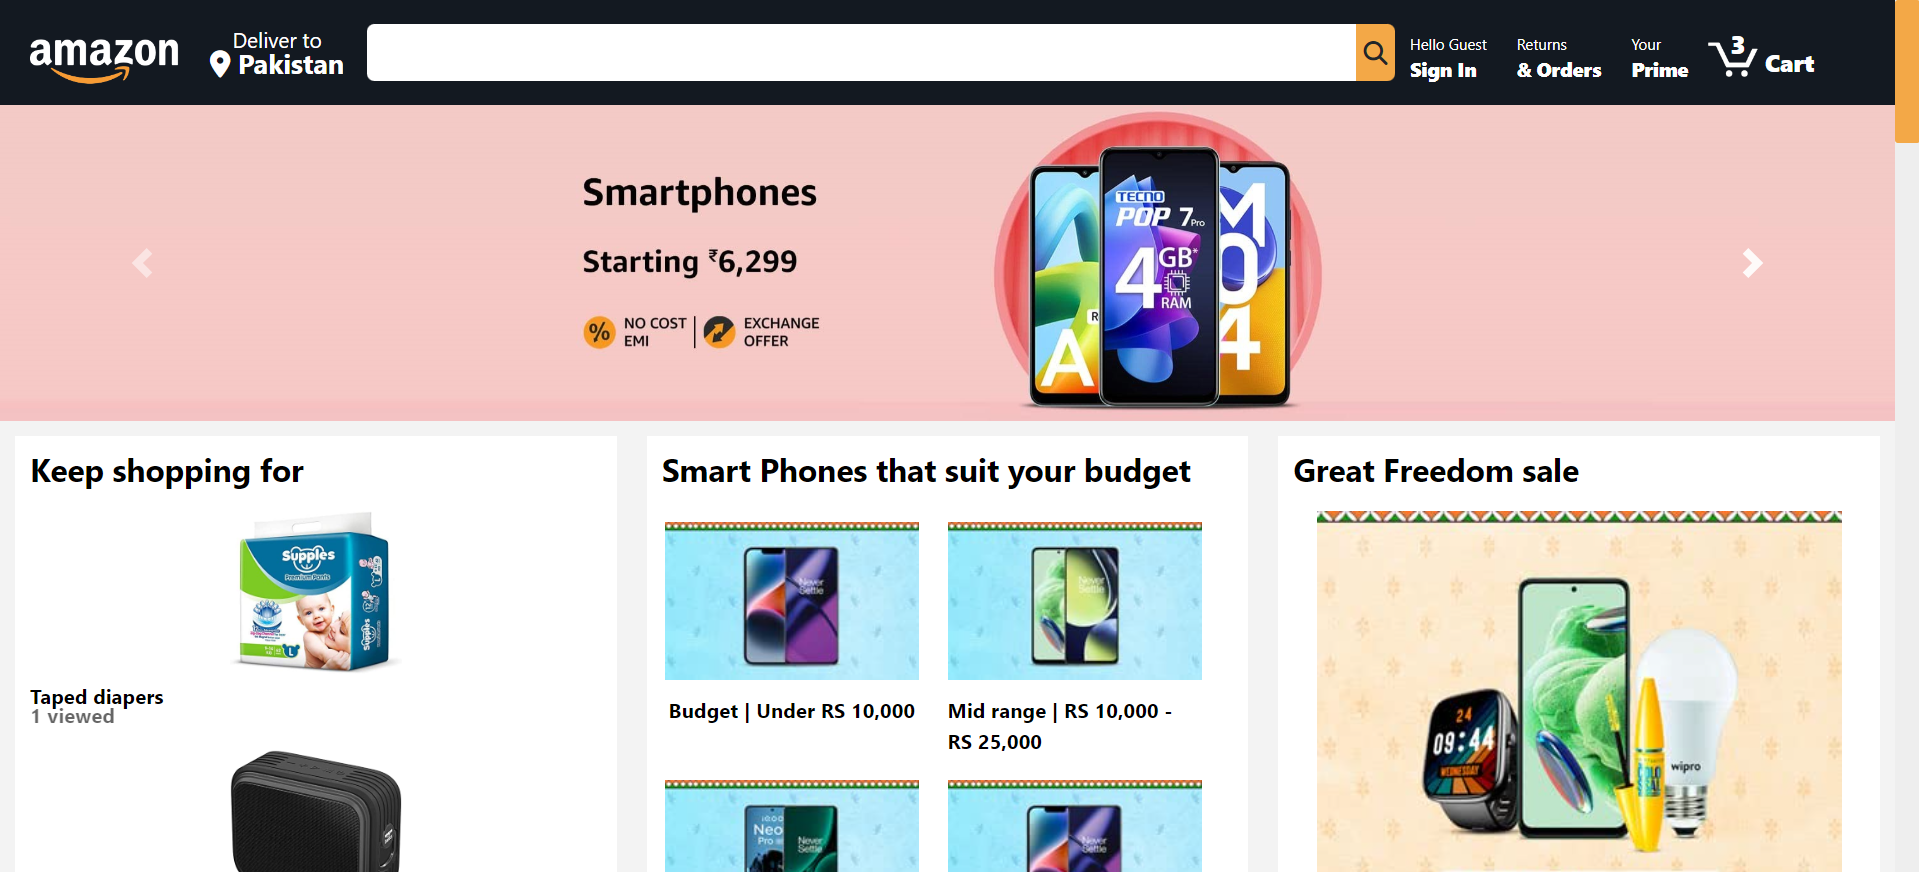This screenshot has width=1919, height=872.
Task: Open Mid range RS 10,000 - 25,000 link
Action: tap(1060, 726)
